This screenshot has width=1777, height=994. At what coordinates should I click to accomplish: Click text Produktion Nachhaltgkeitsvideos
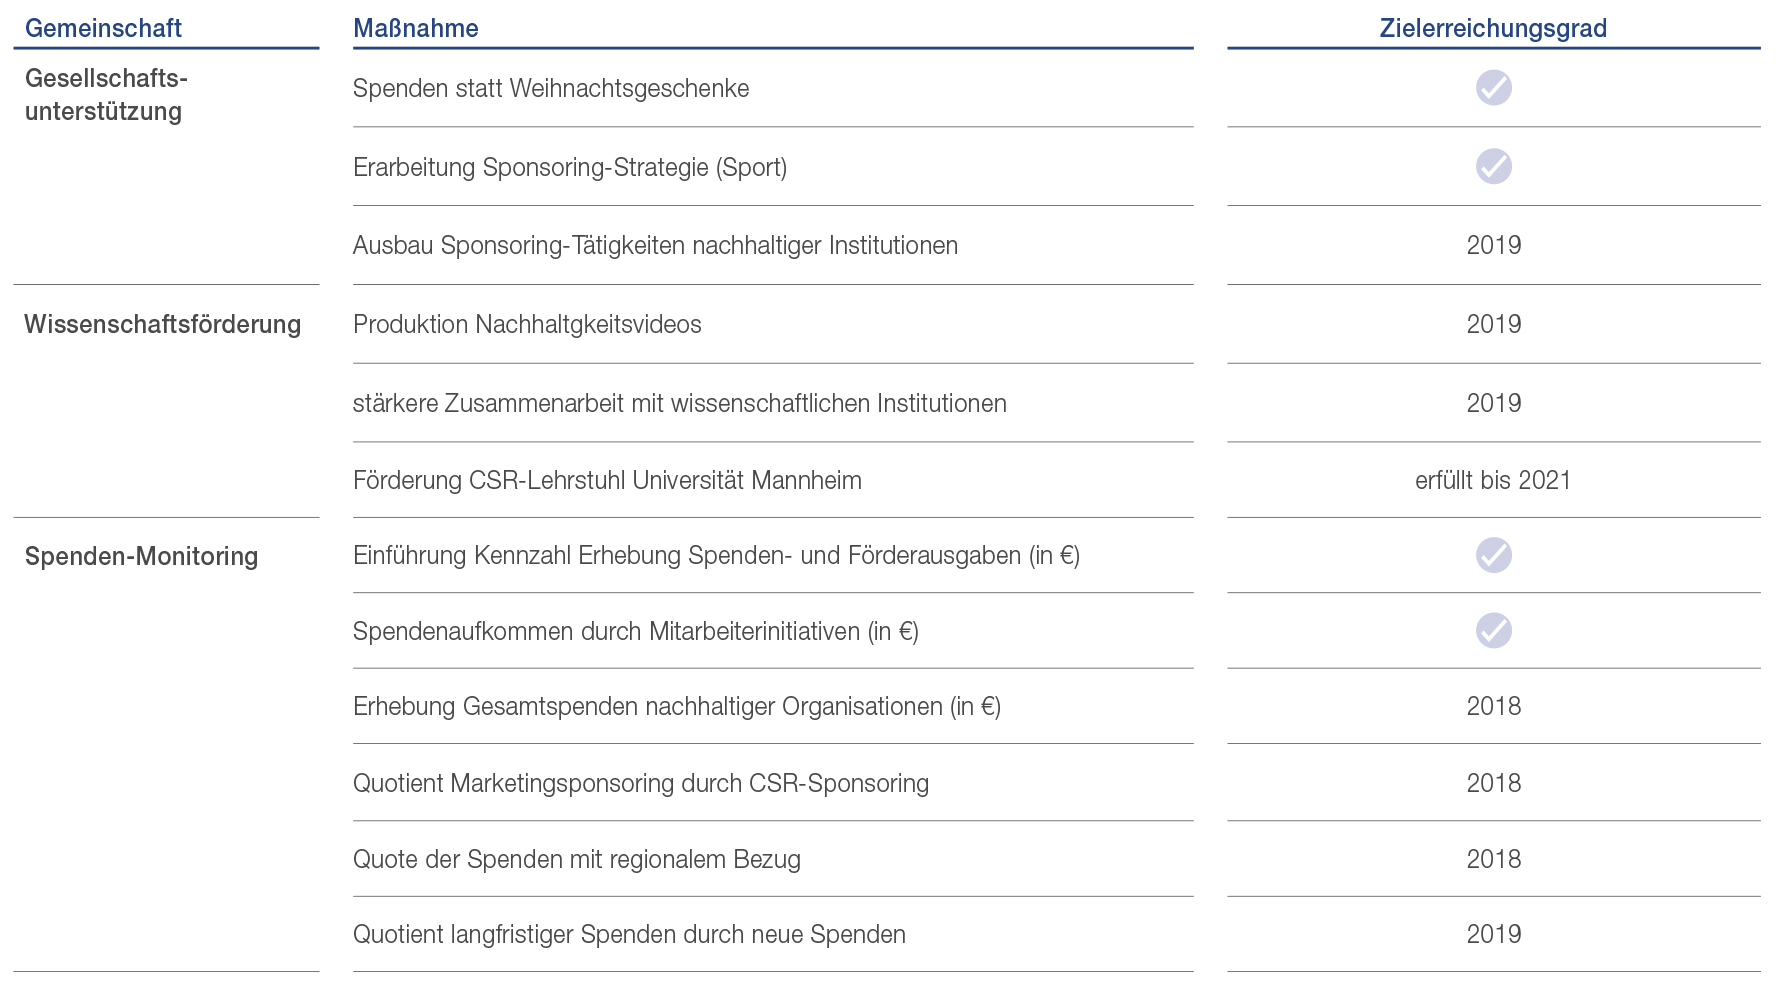(x=527, y=324)
